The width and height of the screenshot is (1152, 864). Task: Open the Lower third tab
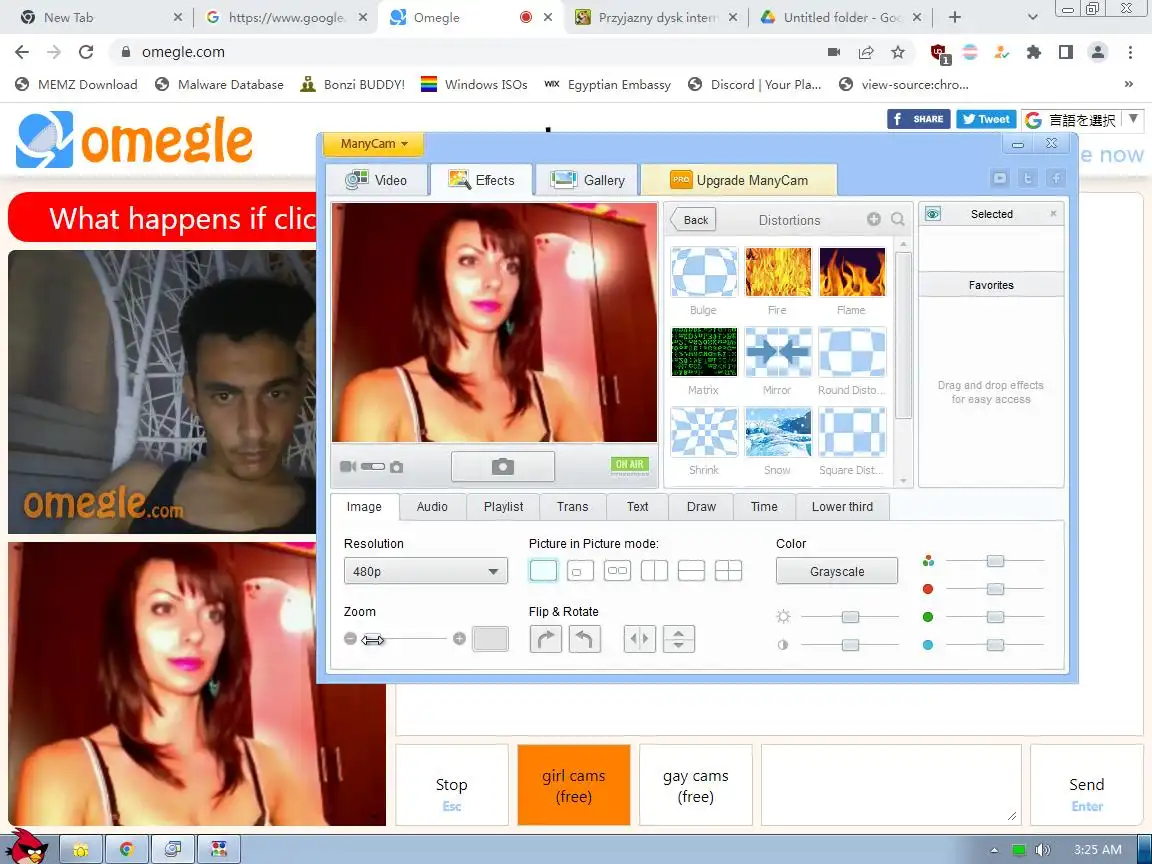(842, 506)
